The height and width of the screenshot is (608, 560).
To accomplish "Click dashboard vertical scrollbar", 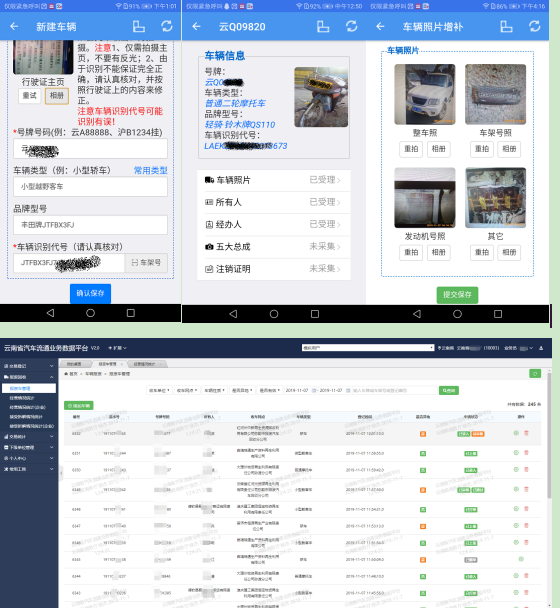I will coord(549,434).
